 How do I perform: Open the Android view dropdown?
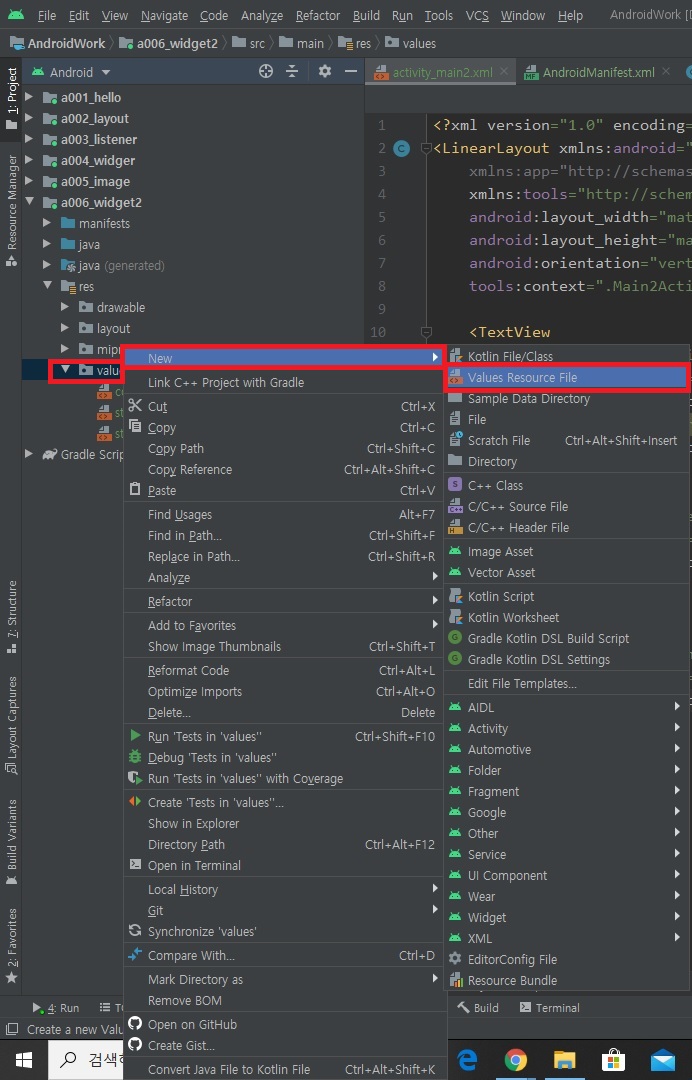pyautogui.click(x=71, y=72)
